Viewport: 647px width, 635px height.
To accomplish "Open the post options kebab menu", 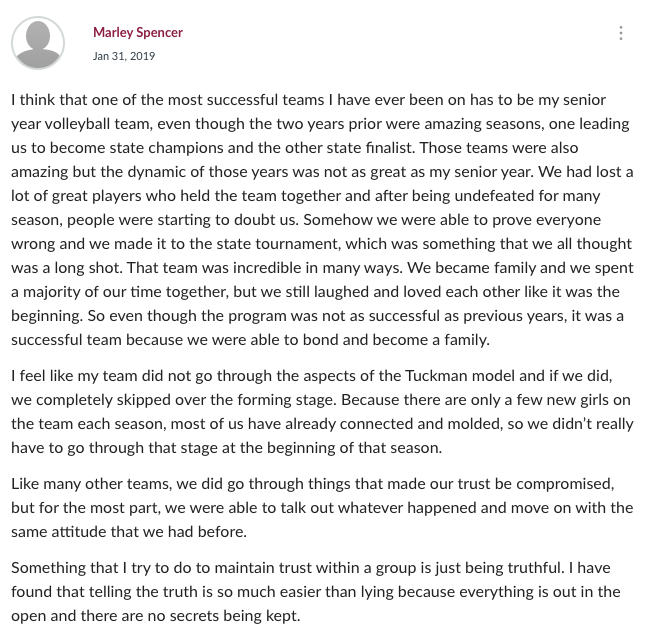I will [620, 33].
